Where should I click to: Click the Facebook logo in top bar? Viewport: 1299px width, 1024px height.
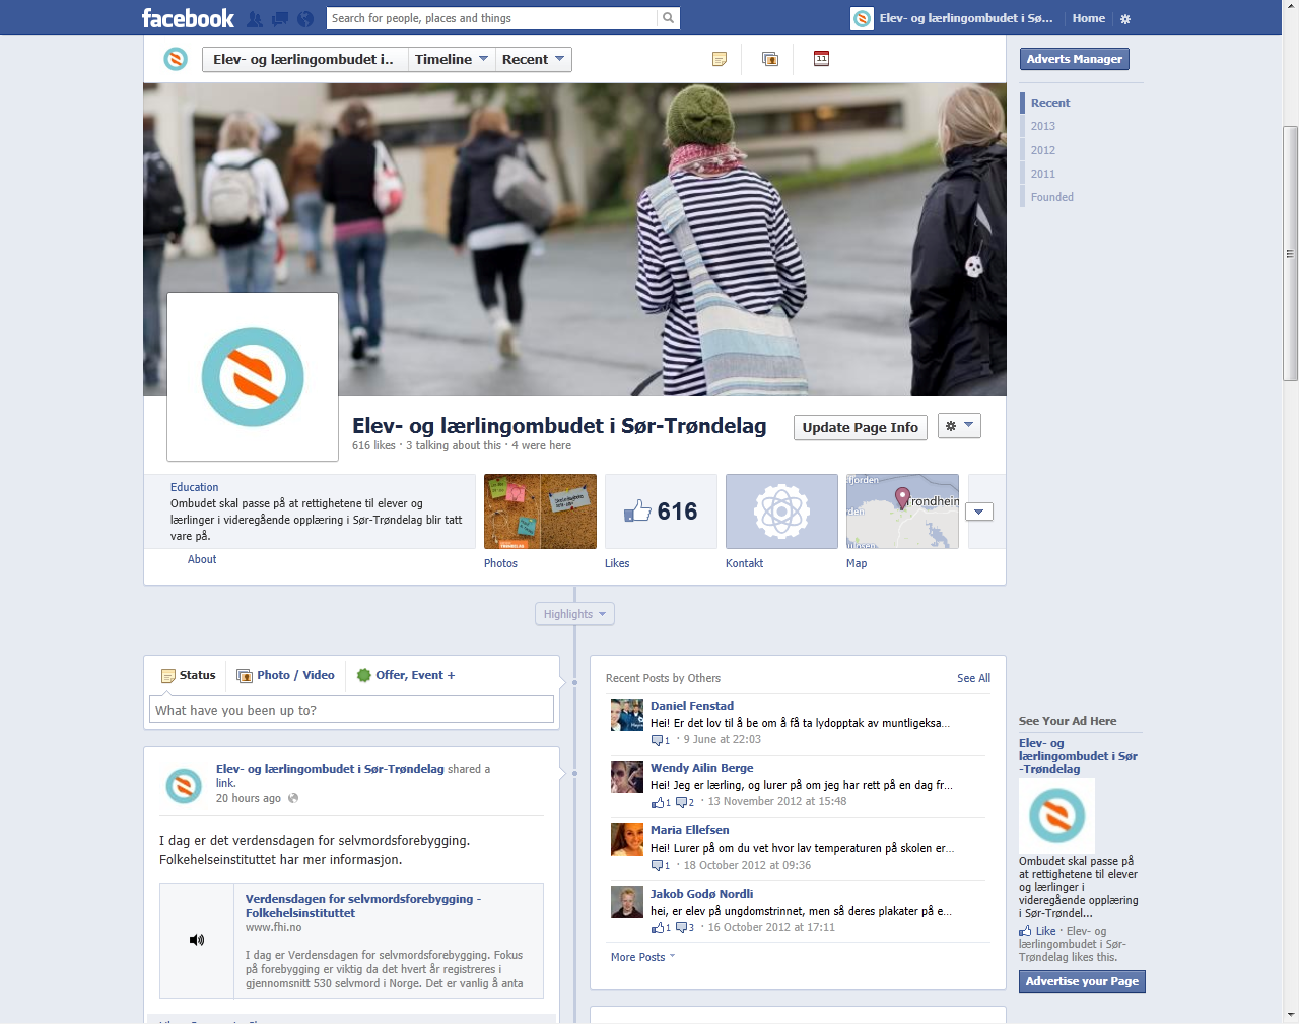(x=187, y=18)
